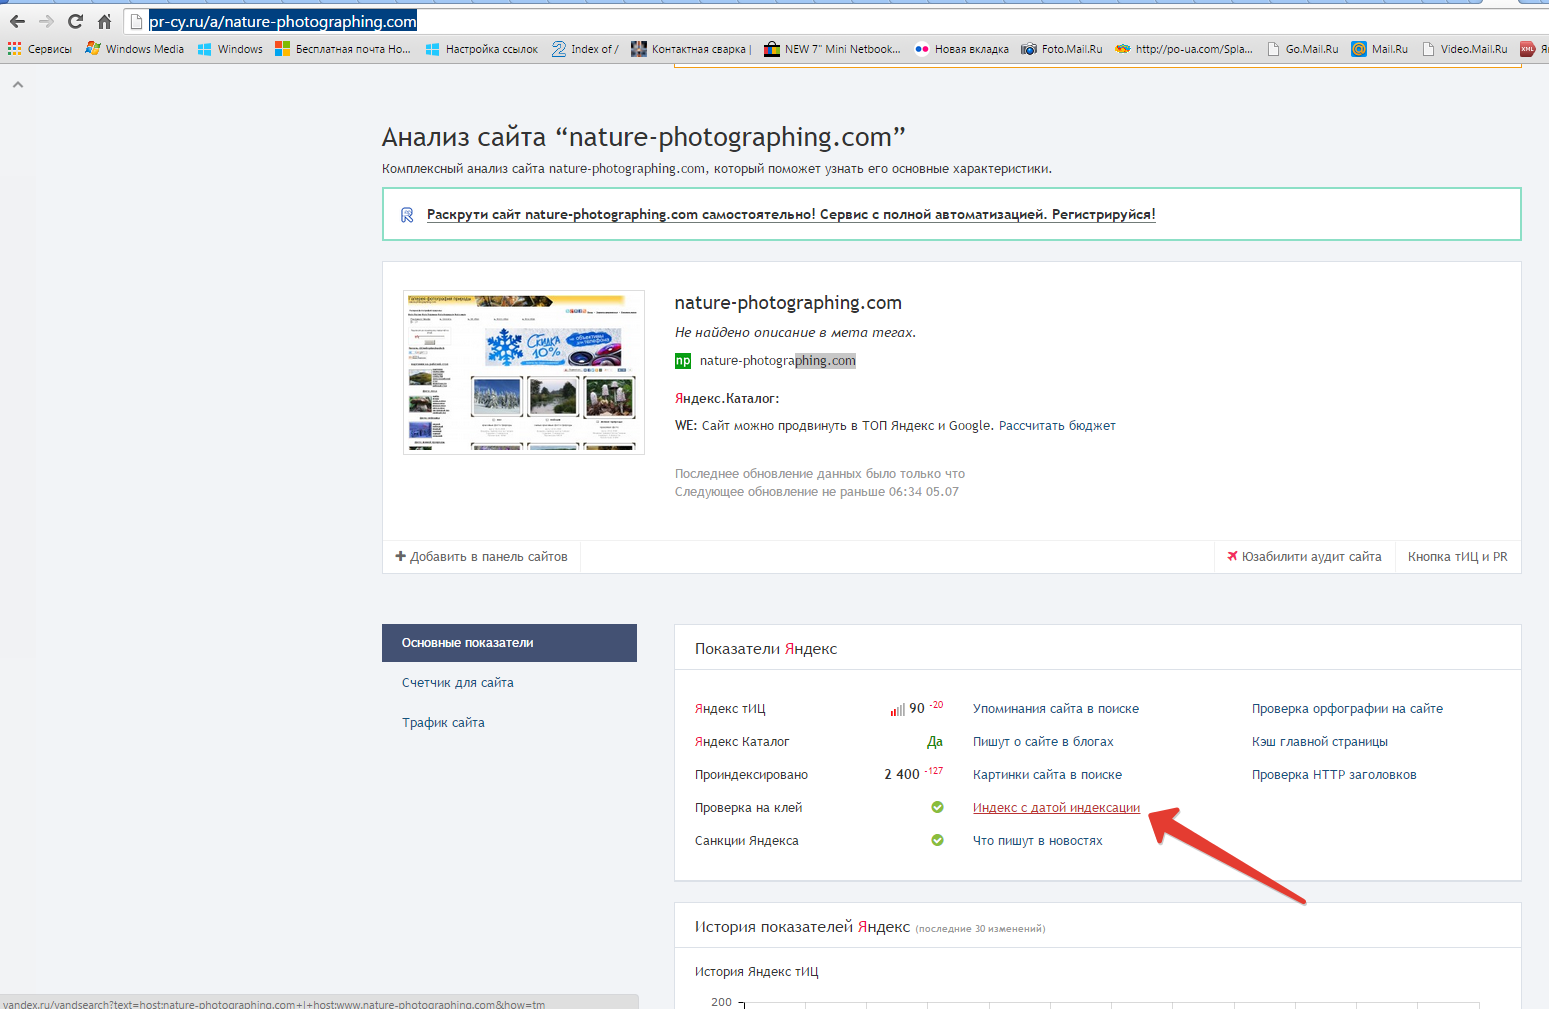
Task: Open the Windows bookmark
Action: point(230,49)
